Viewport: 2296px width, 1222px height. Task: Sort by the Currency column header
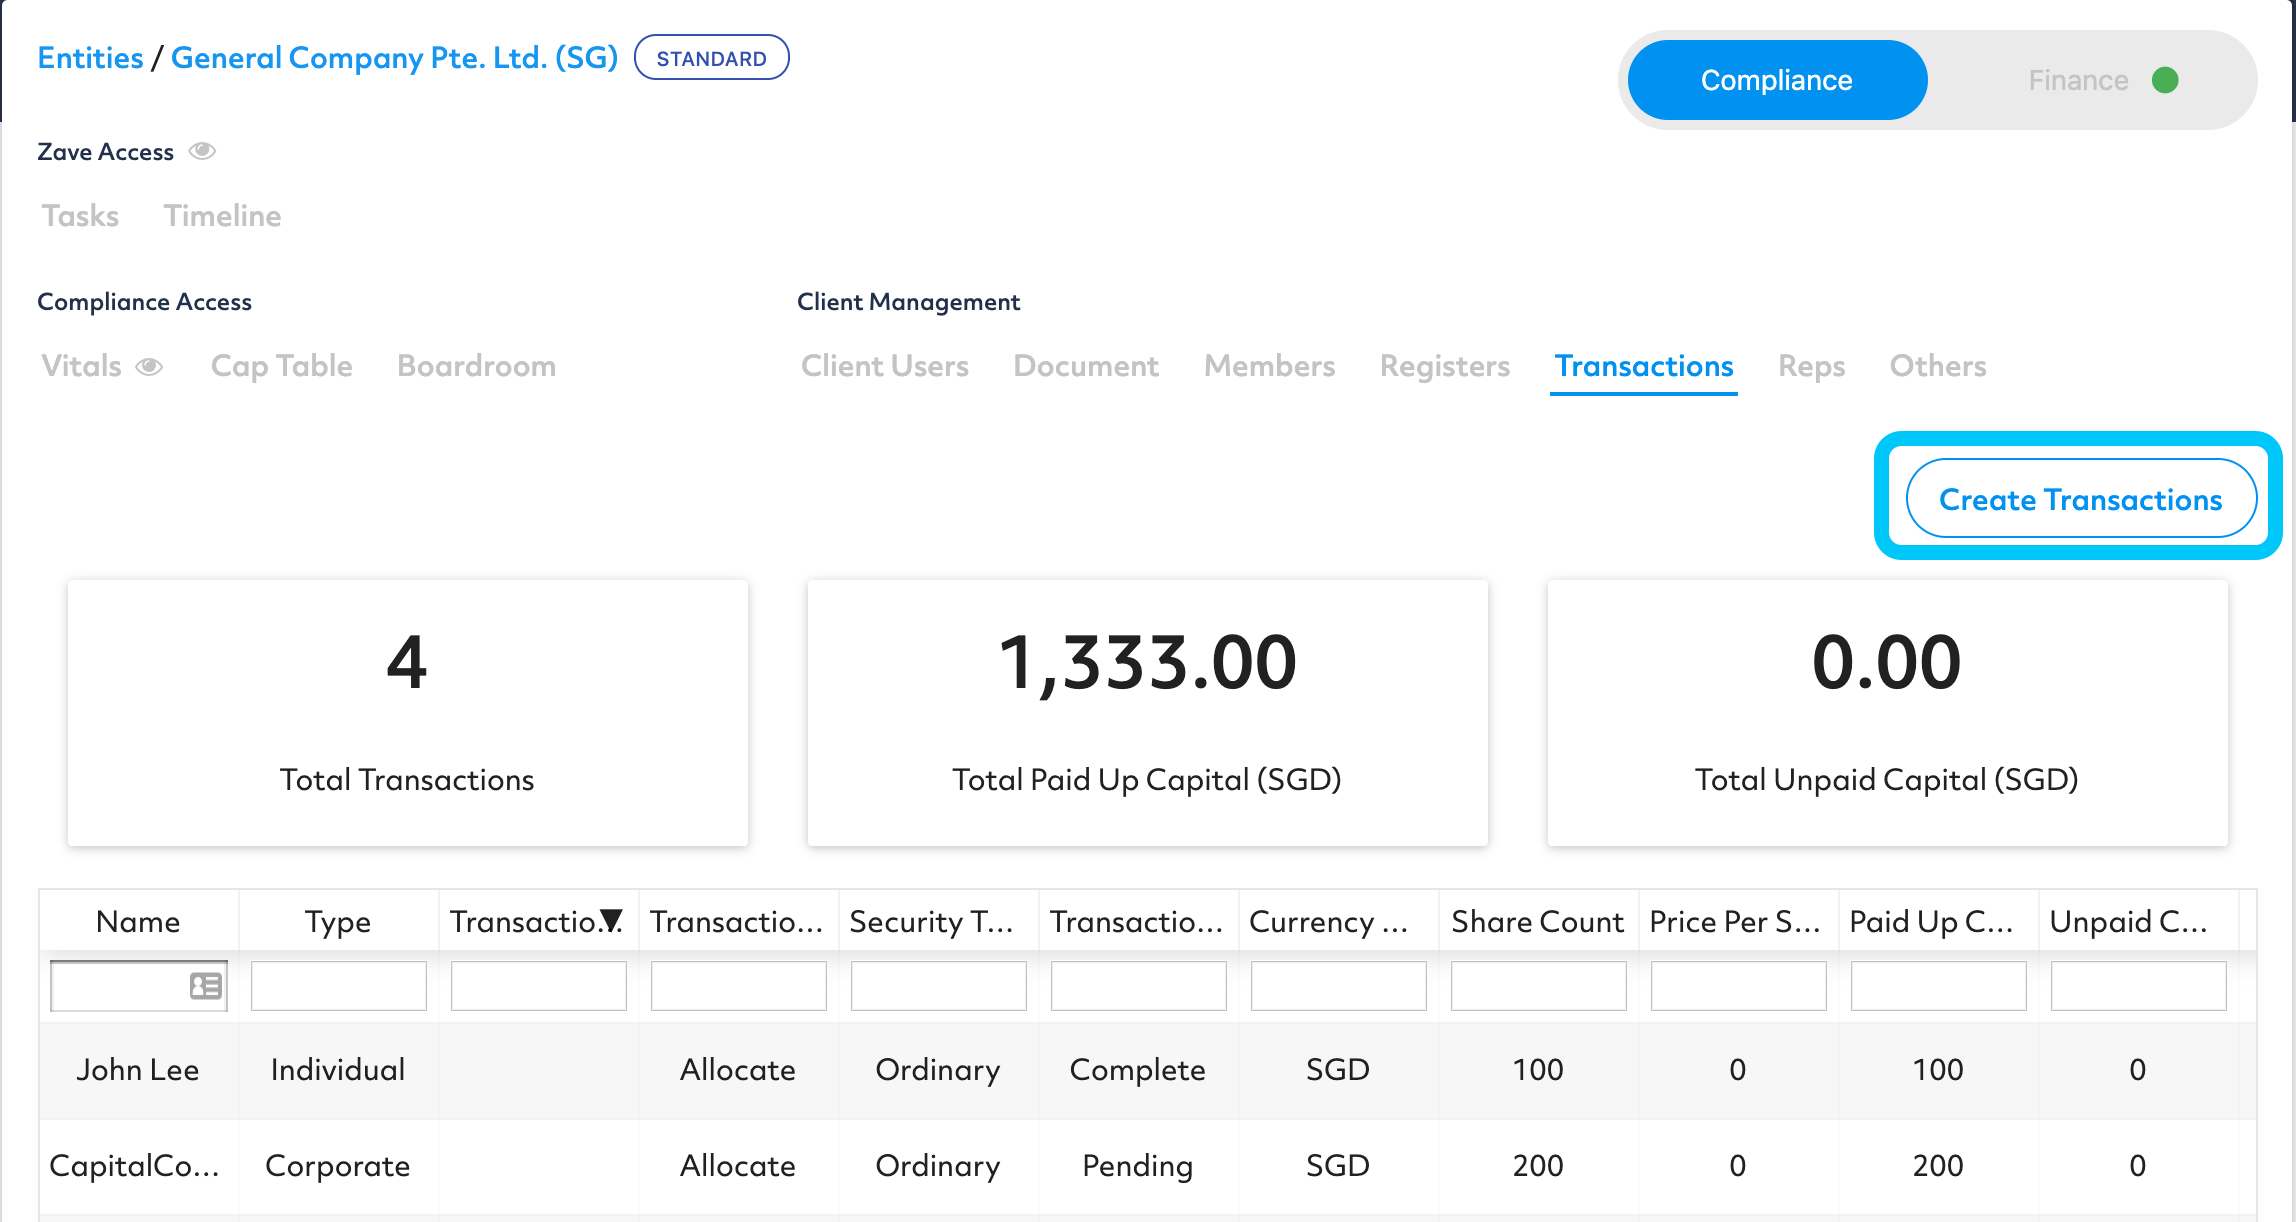click(1338, 921)
